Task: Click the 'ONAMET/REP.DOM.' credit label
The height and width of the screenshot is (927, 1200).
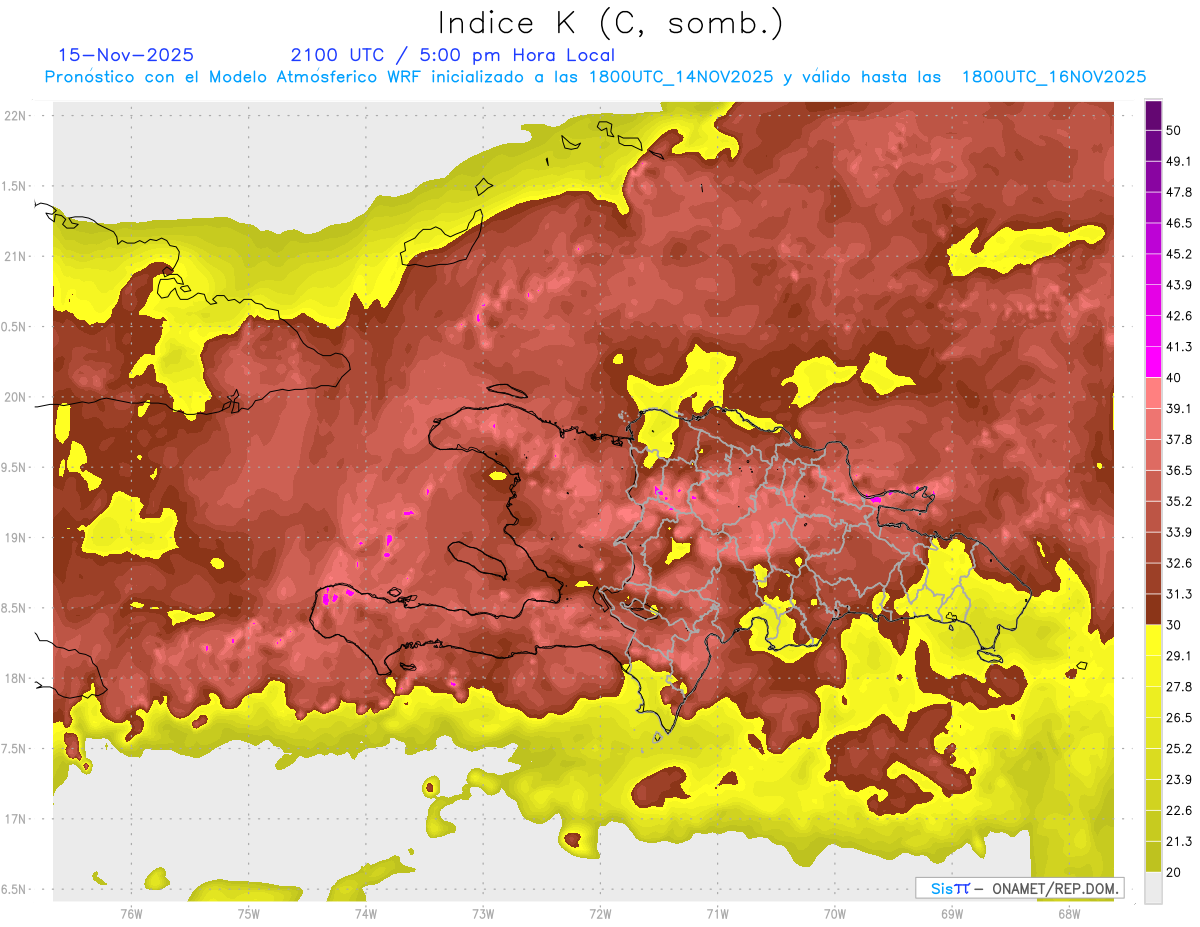Action: (x=1054, y=888)
